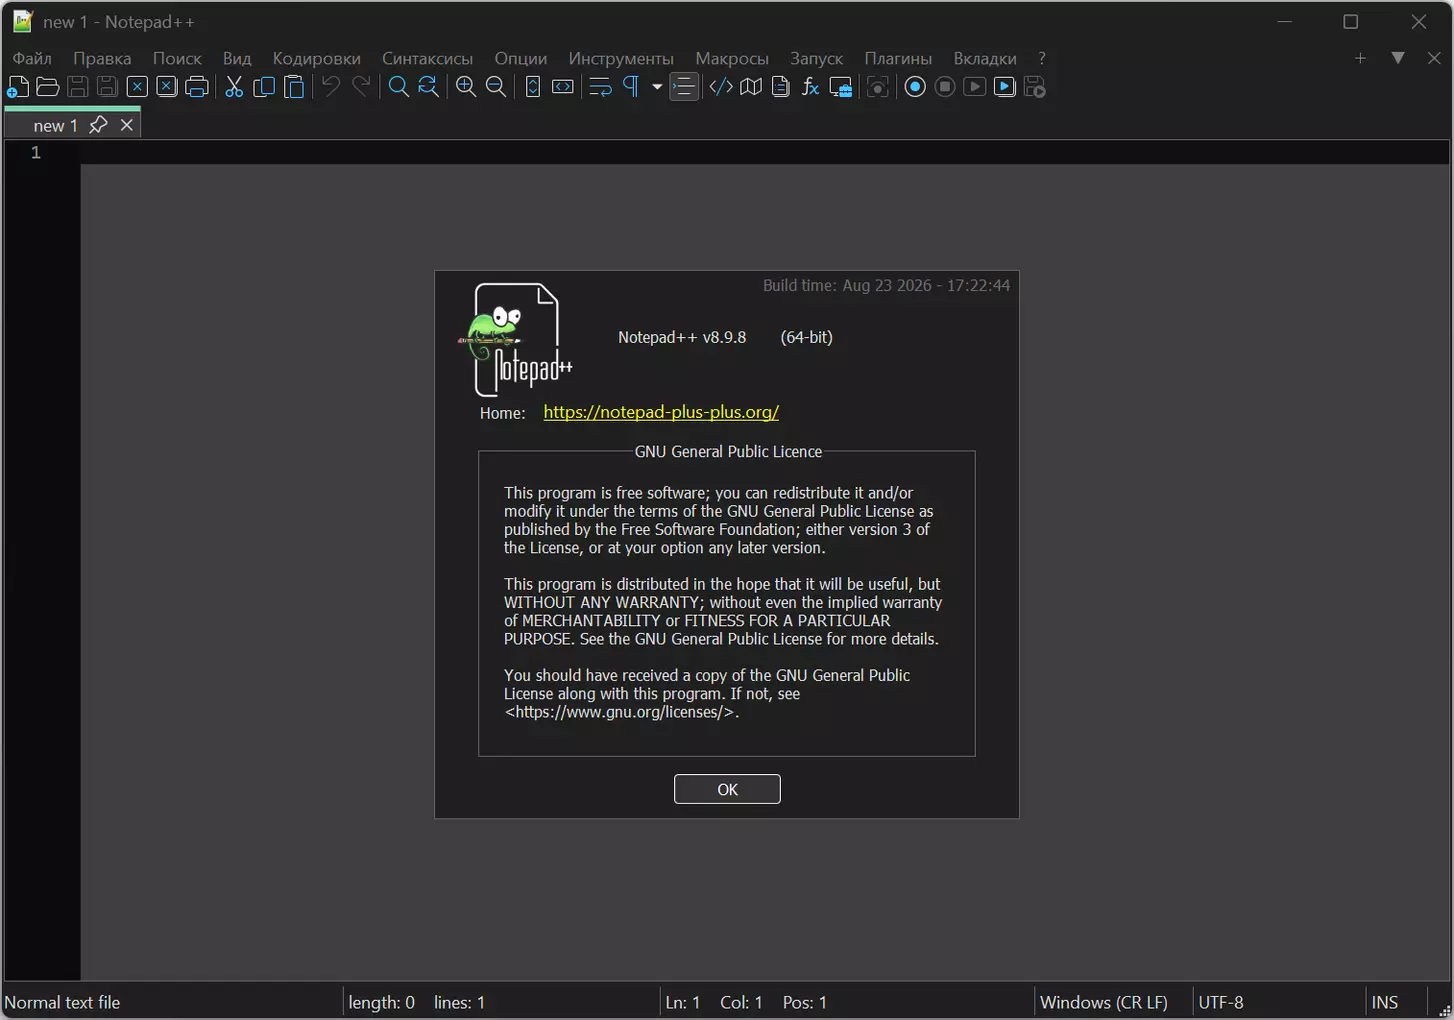Stop macro recording button
The height and width of the screenshot is (1020, 1454).
pyautogui.click(x=945, y=87)
